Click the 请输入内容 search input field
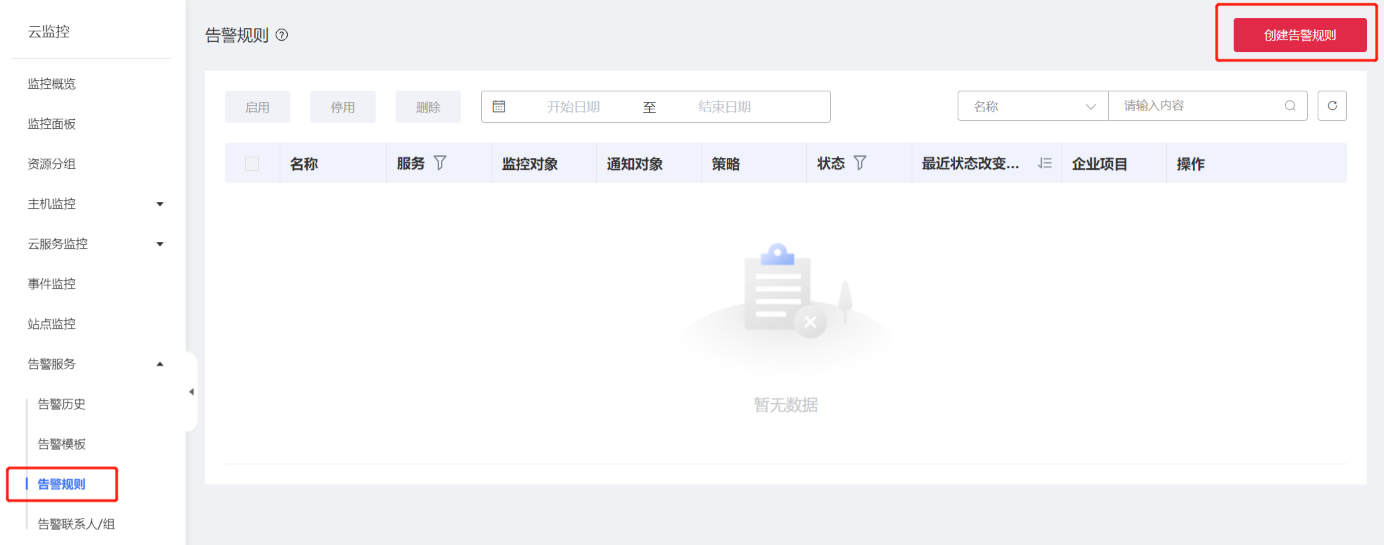Screen dimensions: 1384x545 click(x=1198, y=106)
